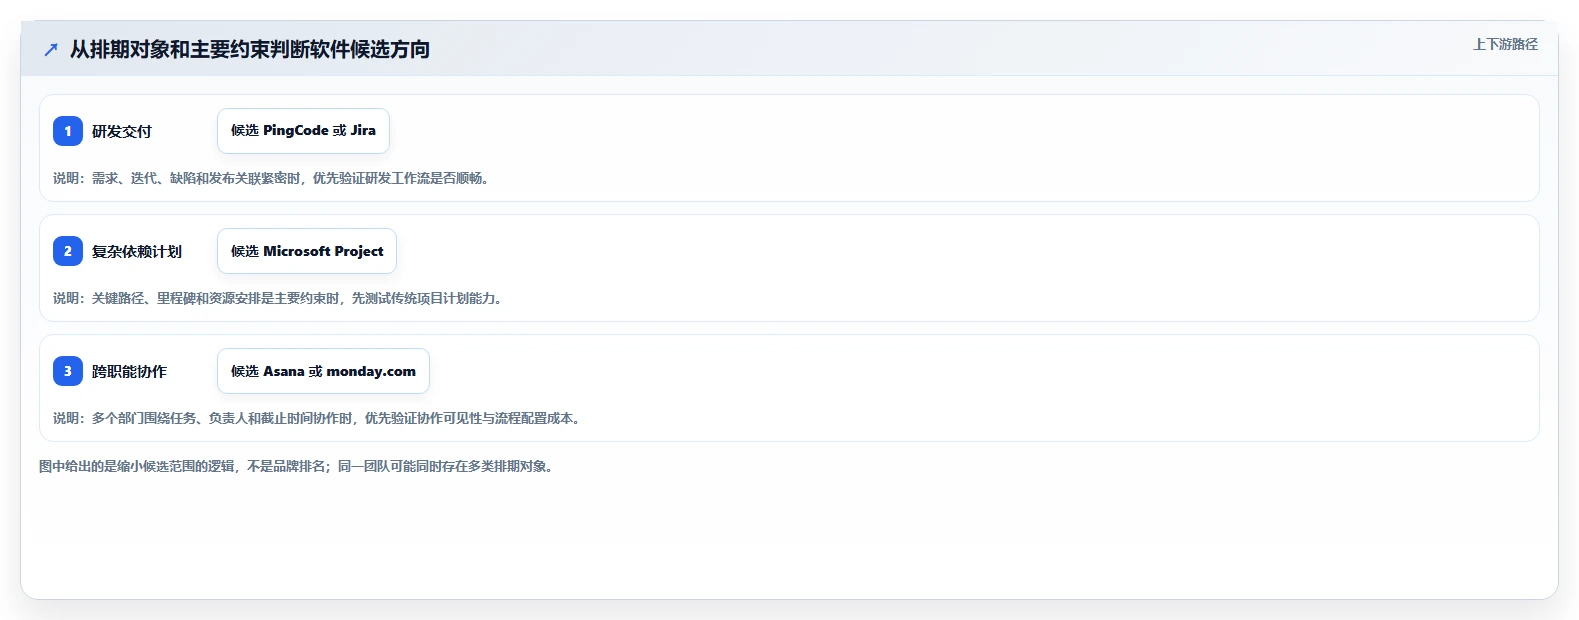Click the 研发交付 heading

click(x=122, y=131)
